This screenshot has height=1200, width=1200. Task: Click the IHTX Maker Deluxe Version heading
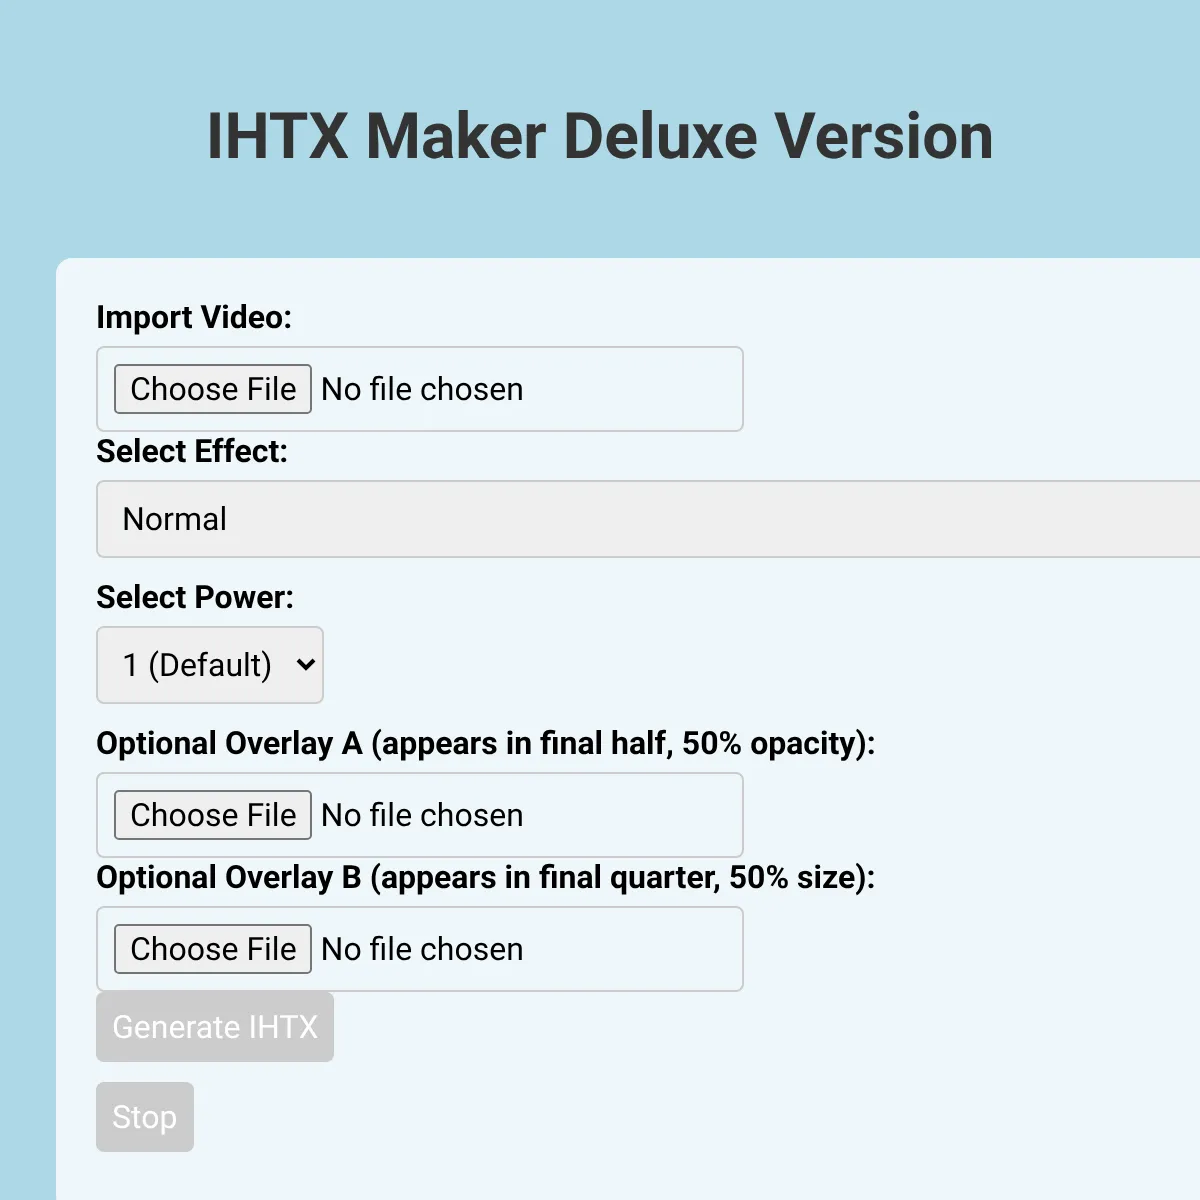pos(600,136)
